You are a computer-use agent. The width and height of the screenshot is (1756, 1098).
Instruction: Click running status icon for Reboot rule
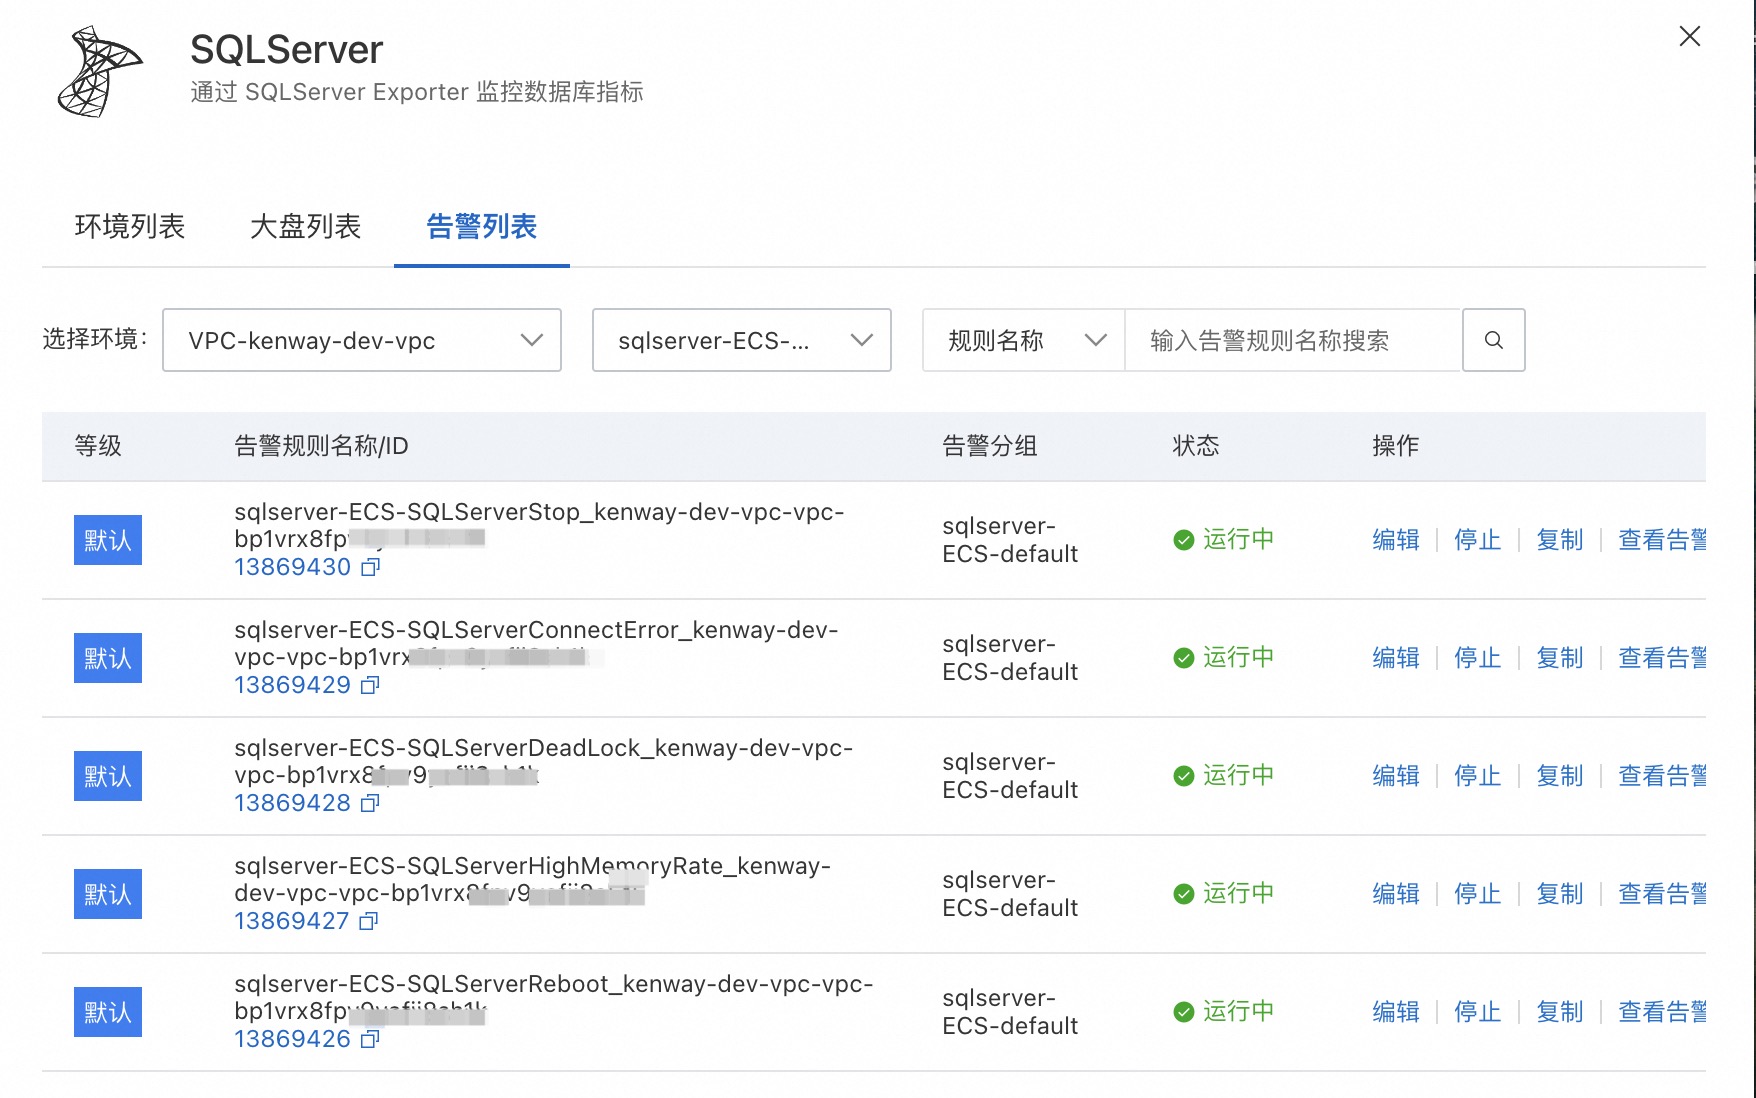pos(1184,1012)
